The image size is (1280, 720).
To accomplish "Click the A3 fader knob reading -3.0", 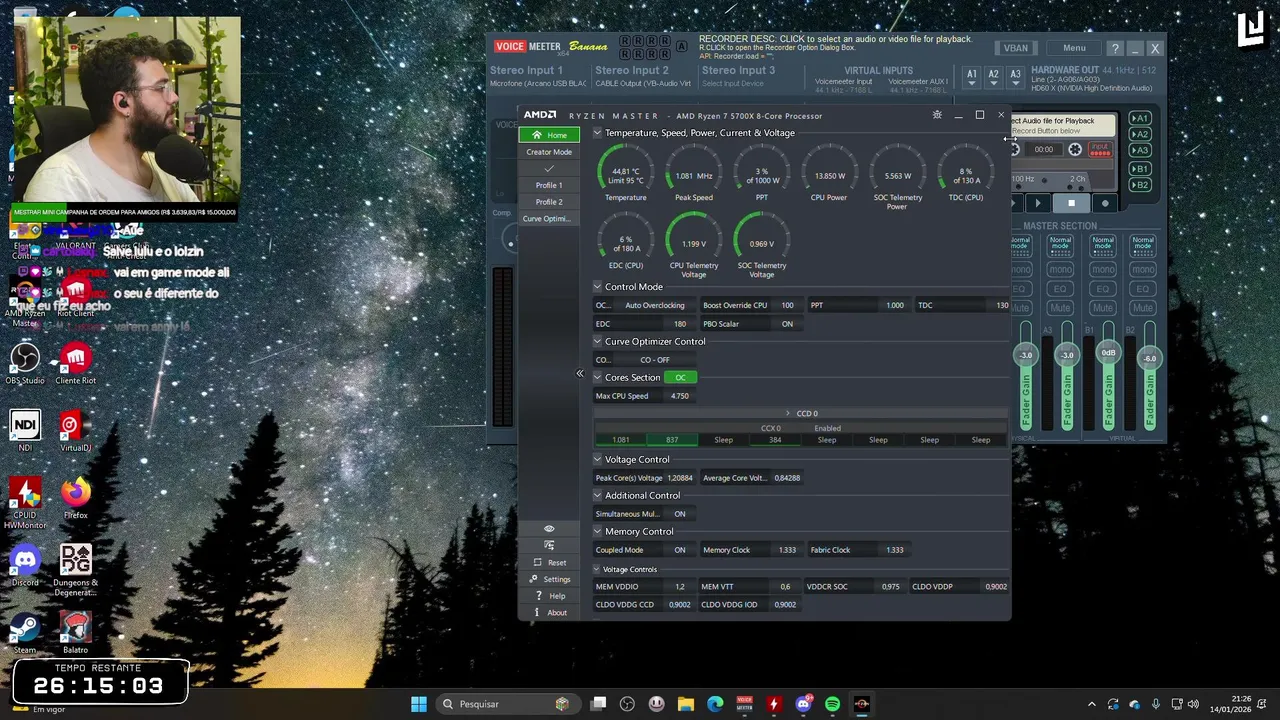I will click(x=1067, y=355).
